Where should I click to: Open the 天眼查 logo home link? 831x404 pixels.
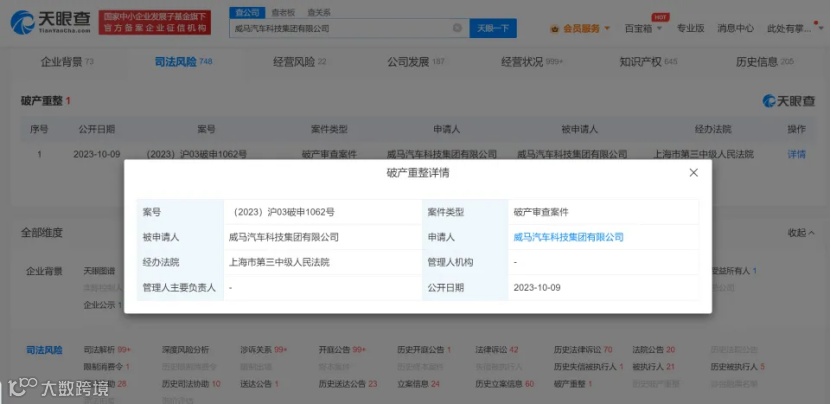(x=51, y=23)
